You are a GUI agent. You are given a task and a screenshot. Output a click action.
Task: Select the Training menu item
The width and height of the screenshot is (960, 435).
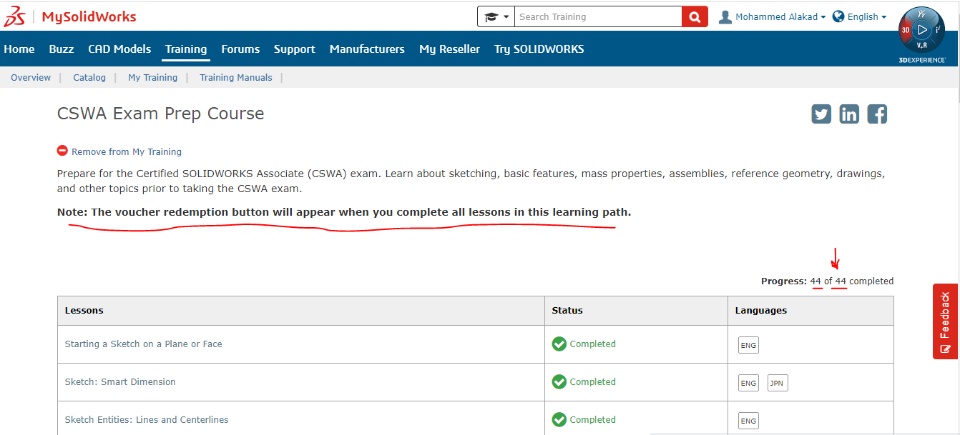pyautogui.click(x=186, y=49)
